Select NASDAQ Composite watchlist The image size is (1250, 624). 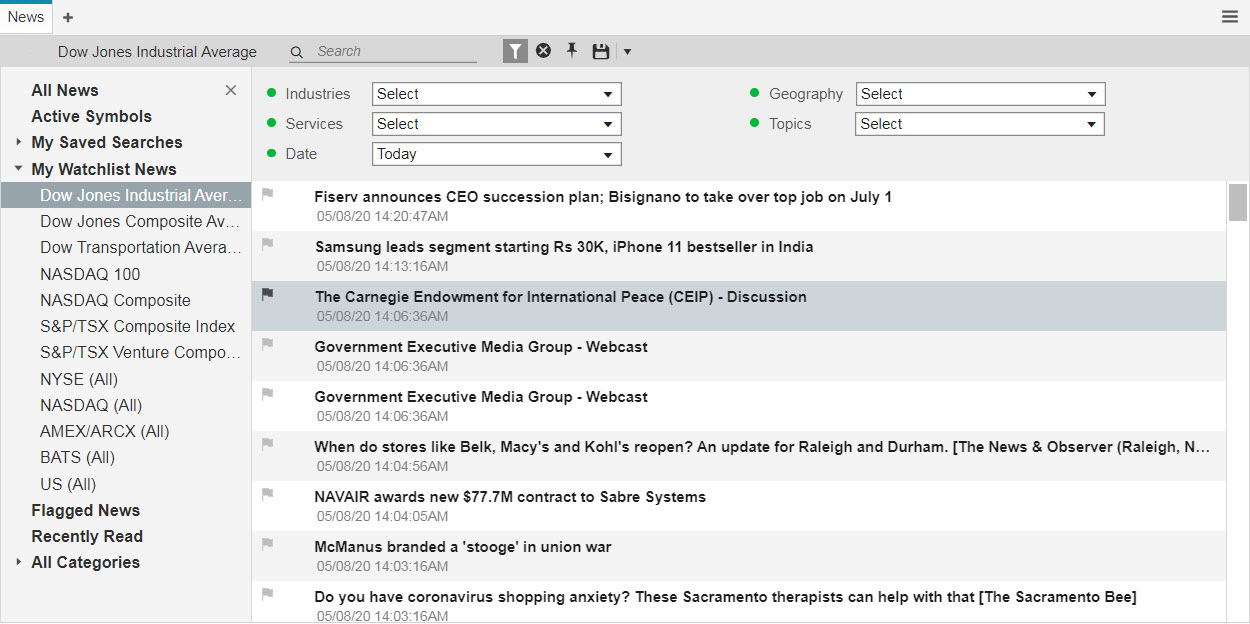click(115, 300)
